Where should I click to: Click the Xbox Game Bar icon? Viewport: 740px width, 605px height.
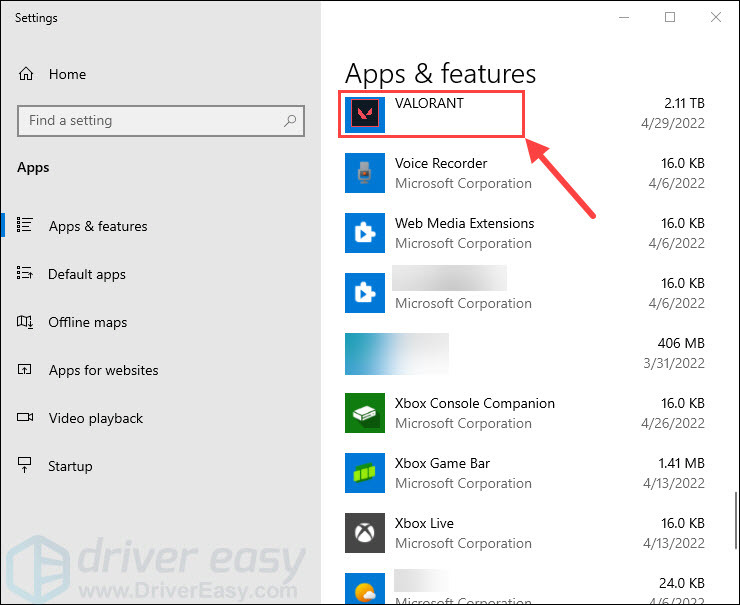365,473
